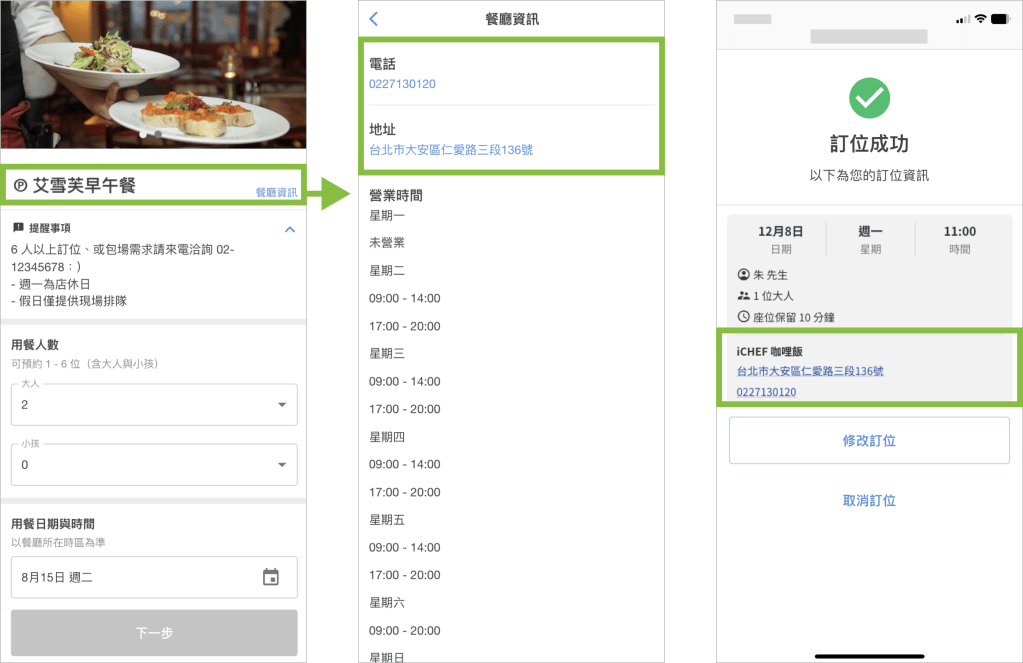The image size is (1023, 663).
Task: Tap the group icon beside 1 位大人
Action: click(743, 296)
